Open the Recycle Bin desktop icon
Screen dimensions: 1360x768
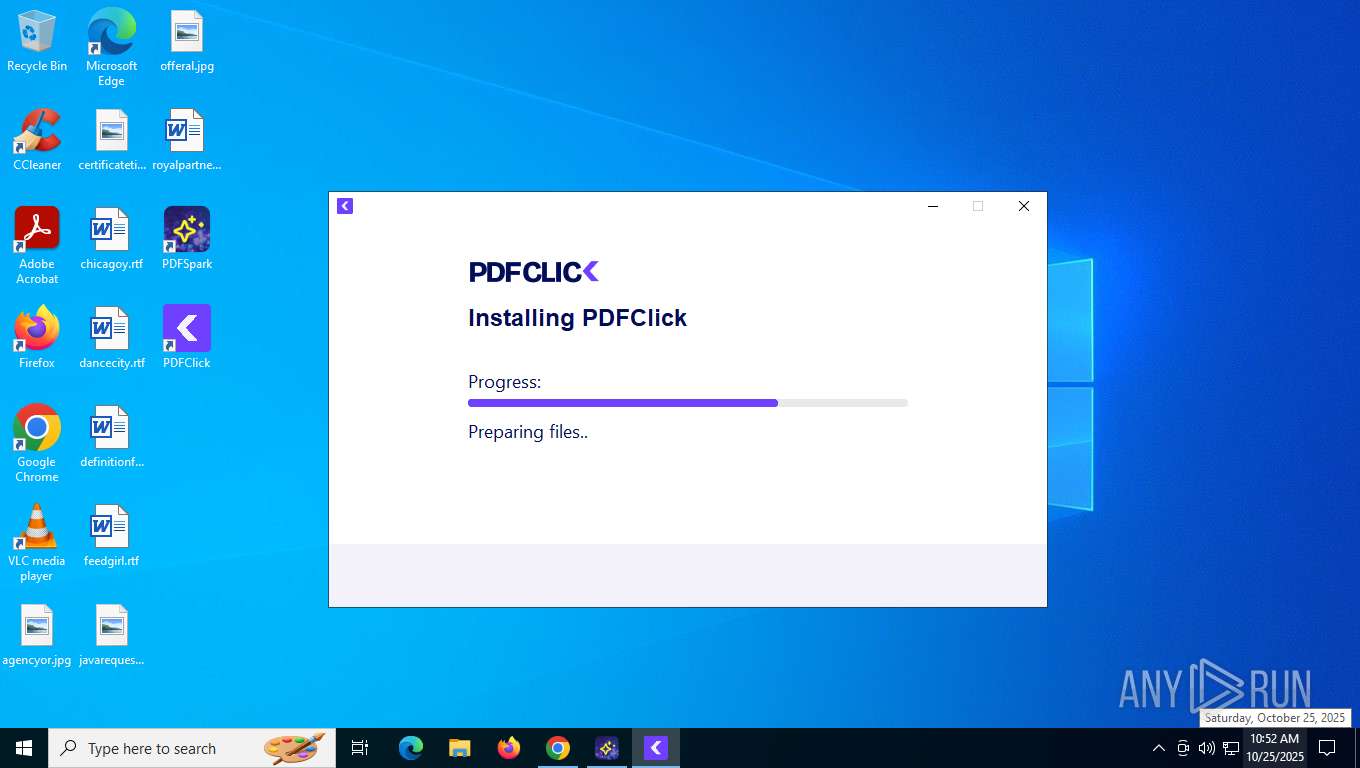pos(37,41)
